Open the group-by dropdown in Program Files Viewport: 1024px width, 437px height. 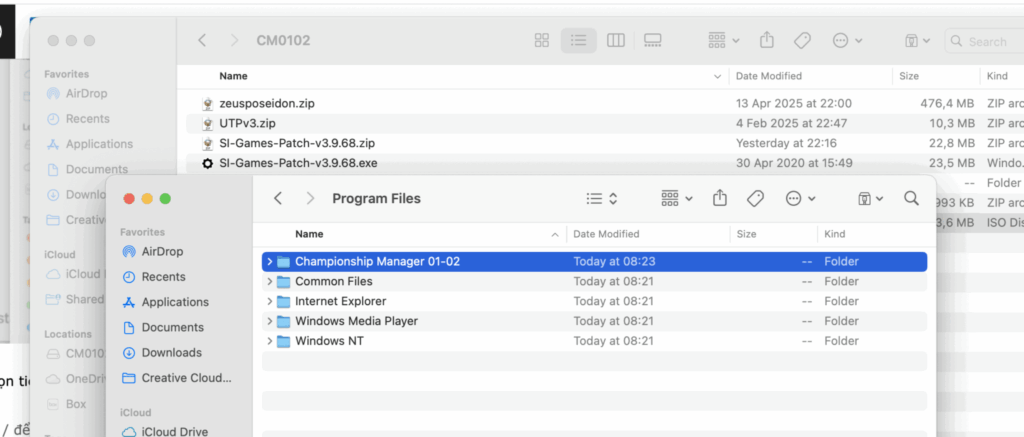pyautogui.click(x=677, y=199)
